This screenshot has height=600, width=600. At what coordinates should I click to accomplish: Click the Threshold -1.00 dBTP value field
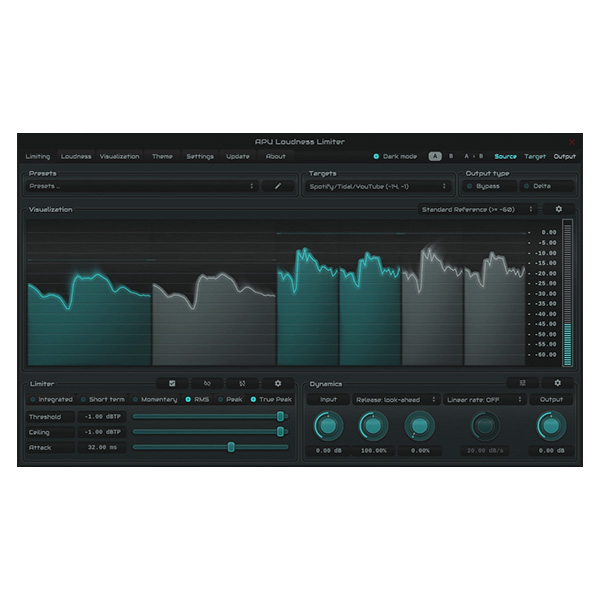tap(102, 417)
